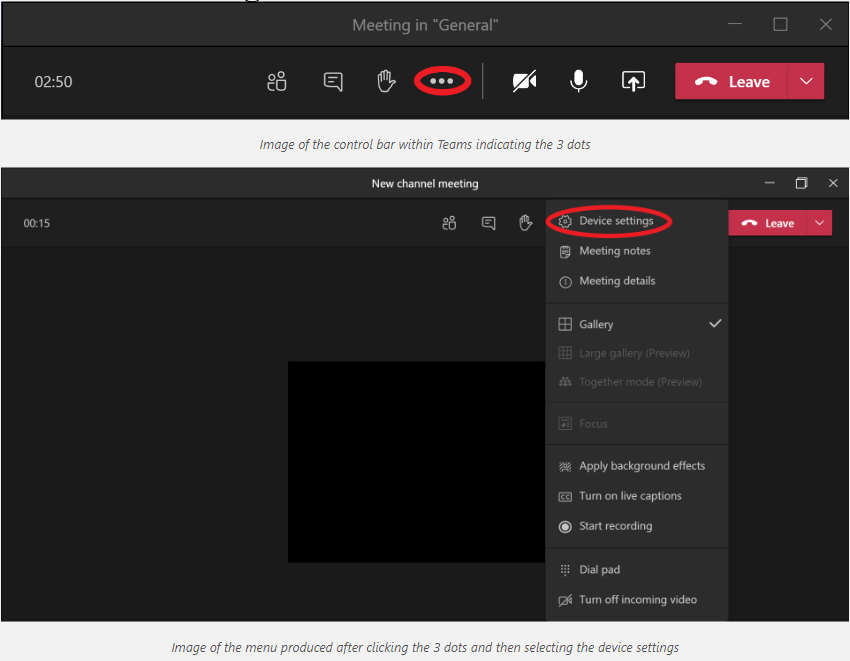
Task: Click the Meeting in "General" title text
Action: [x=425, y=25]
